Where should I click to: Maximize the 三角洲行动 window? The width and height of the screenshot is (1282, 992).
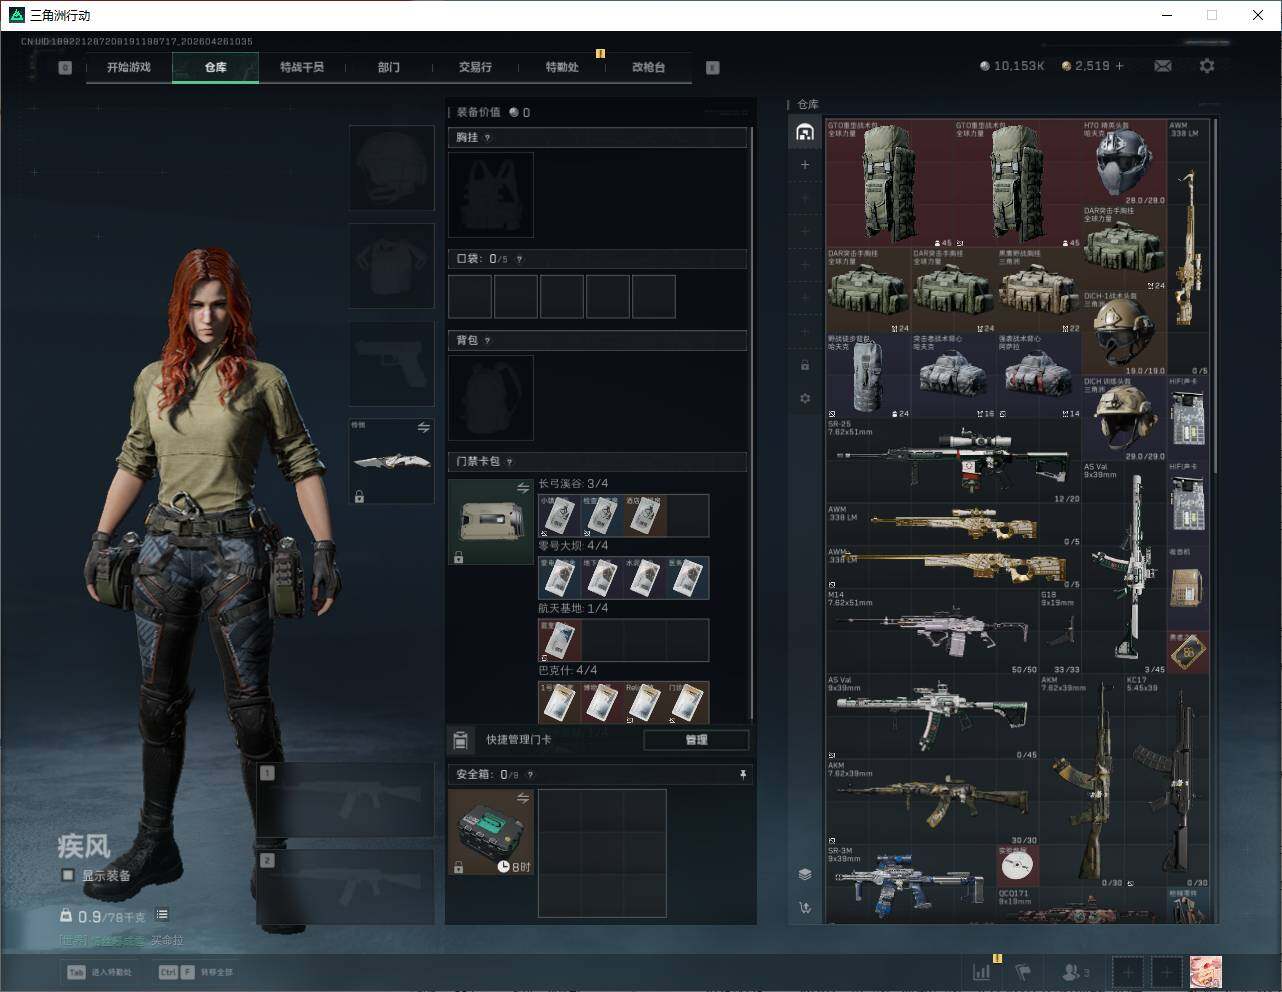(x=1212, y=15)
